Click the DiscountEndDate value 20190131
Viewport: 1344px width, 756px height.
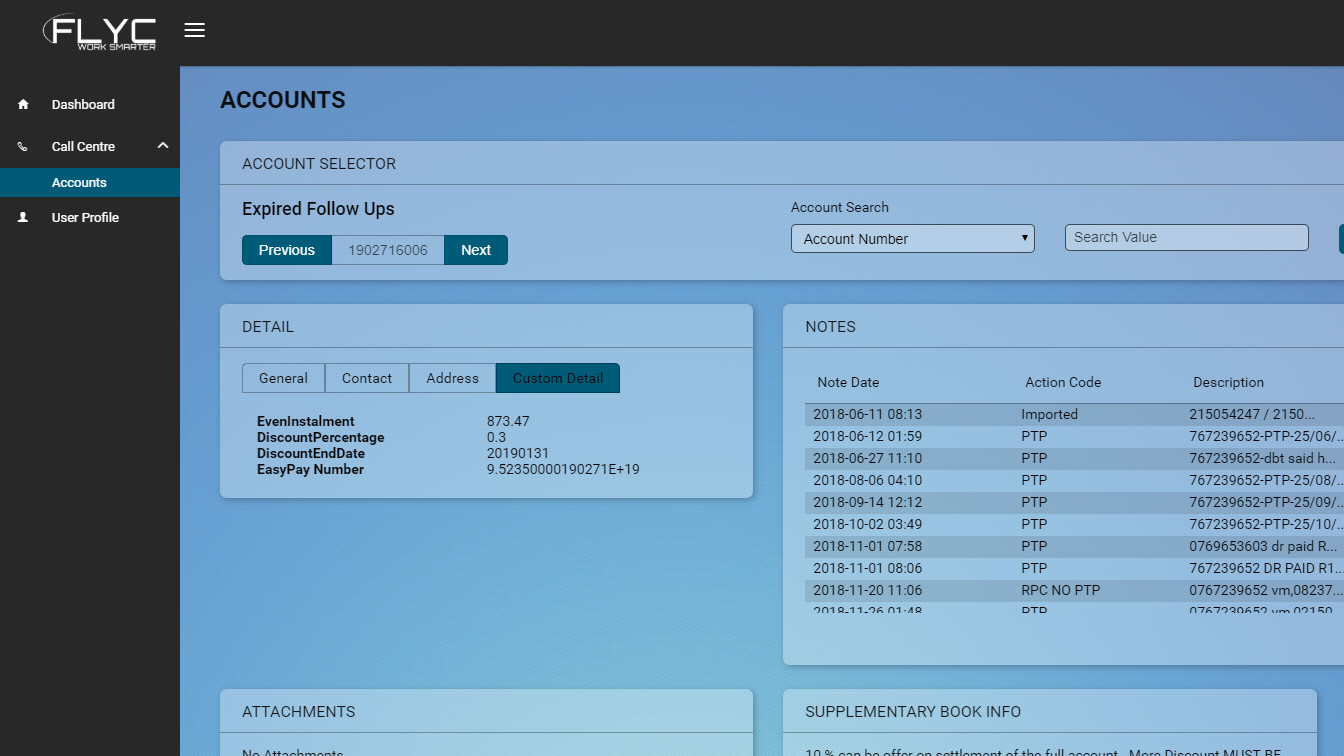click(518, 453)
